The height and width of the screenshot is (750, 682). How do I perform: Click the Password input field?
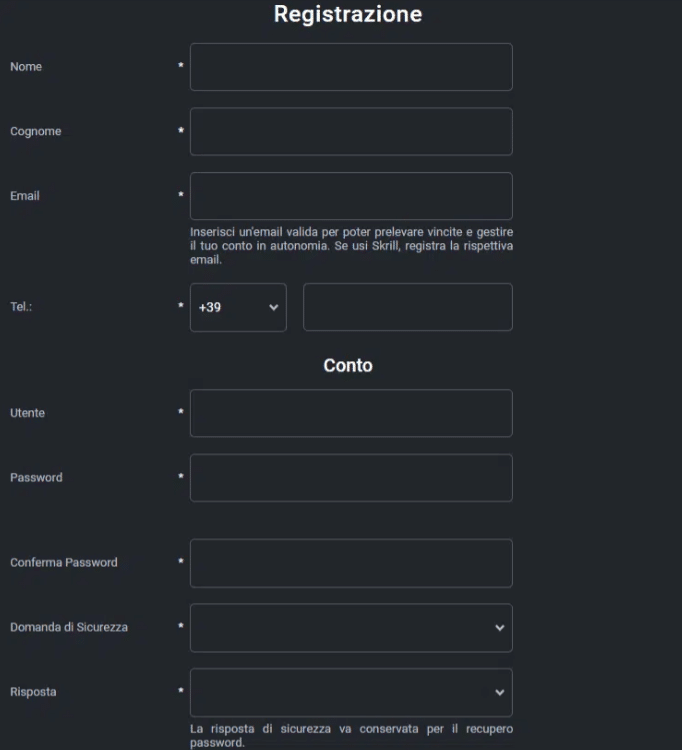point(351,478)
